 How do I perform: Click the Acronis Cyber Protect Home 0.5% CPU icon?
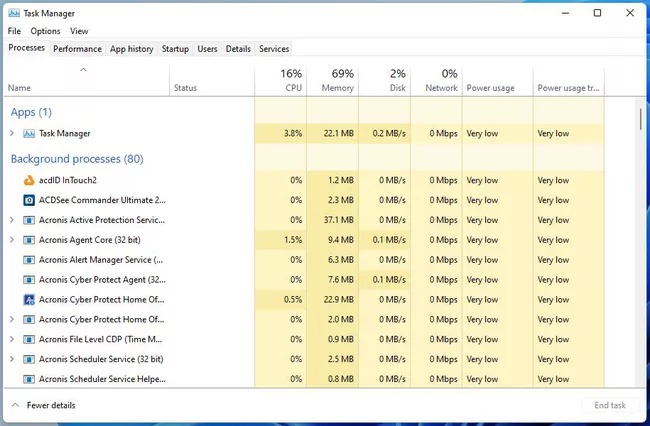[x=29, y=300]
